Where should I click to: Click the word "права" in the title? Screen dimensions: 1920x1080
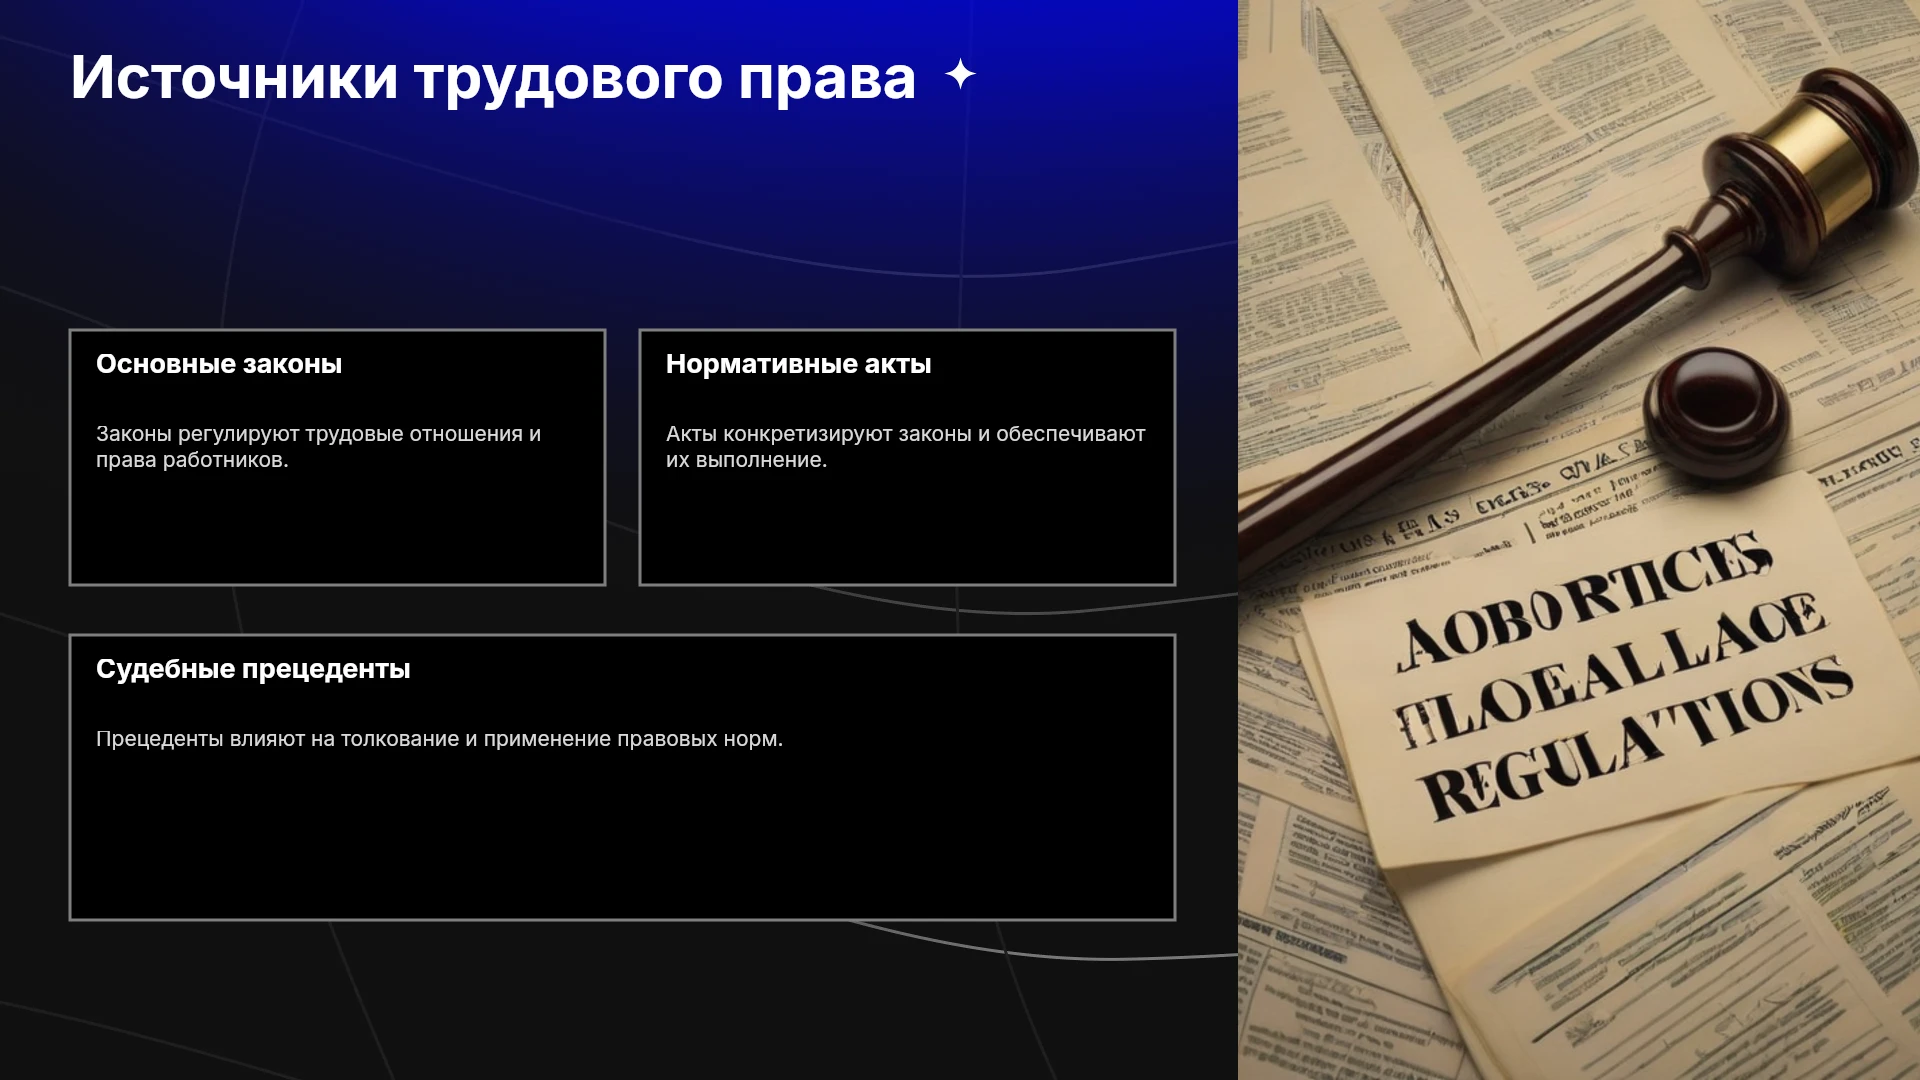click(827, 78)
